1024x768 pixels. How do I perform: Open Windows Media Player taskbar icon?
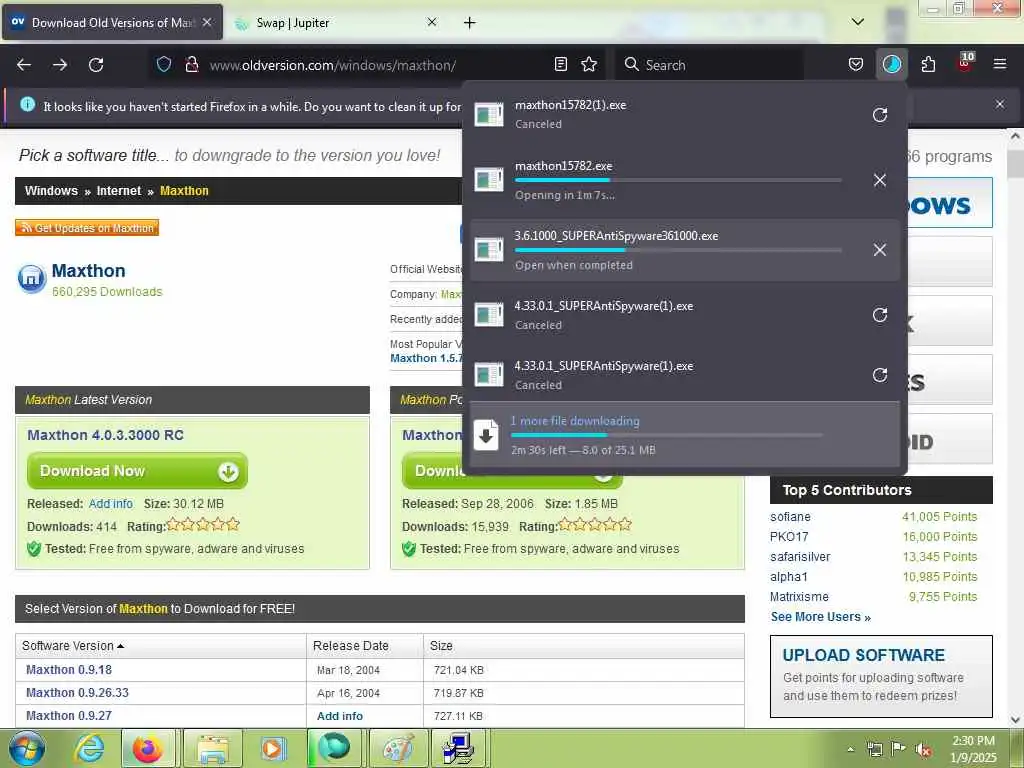coord(273,749)
